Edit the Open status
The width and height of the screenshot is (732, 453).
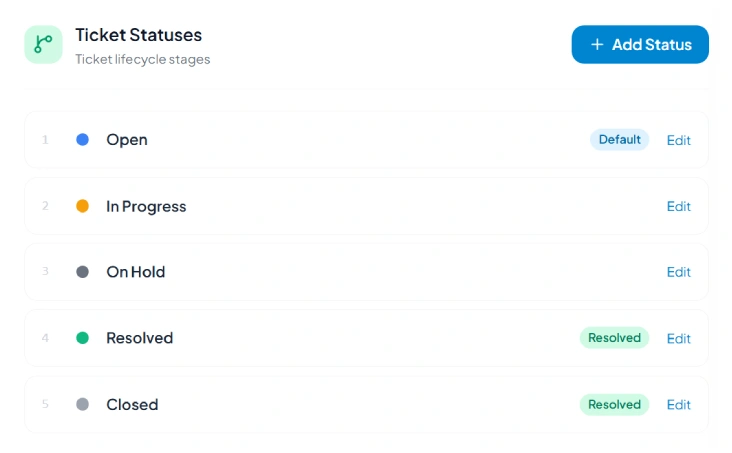678,140
